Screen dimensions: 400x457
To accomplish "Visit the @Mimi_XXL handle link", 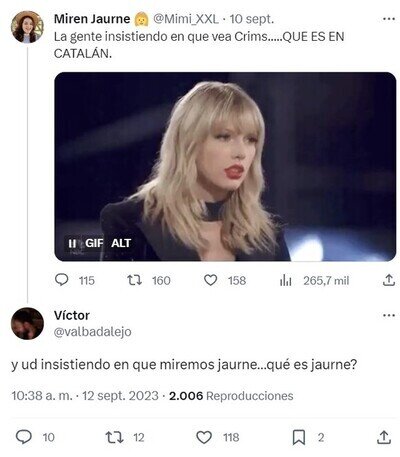I will 186,19.
